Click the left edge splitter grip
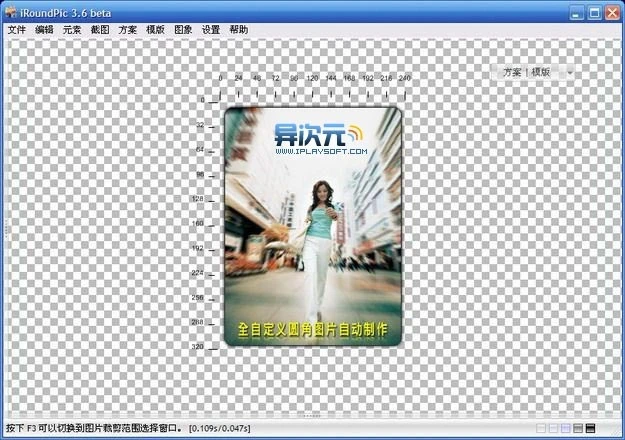Screen dimensions: 625x440 pos(6,229)
